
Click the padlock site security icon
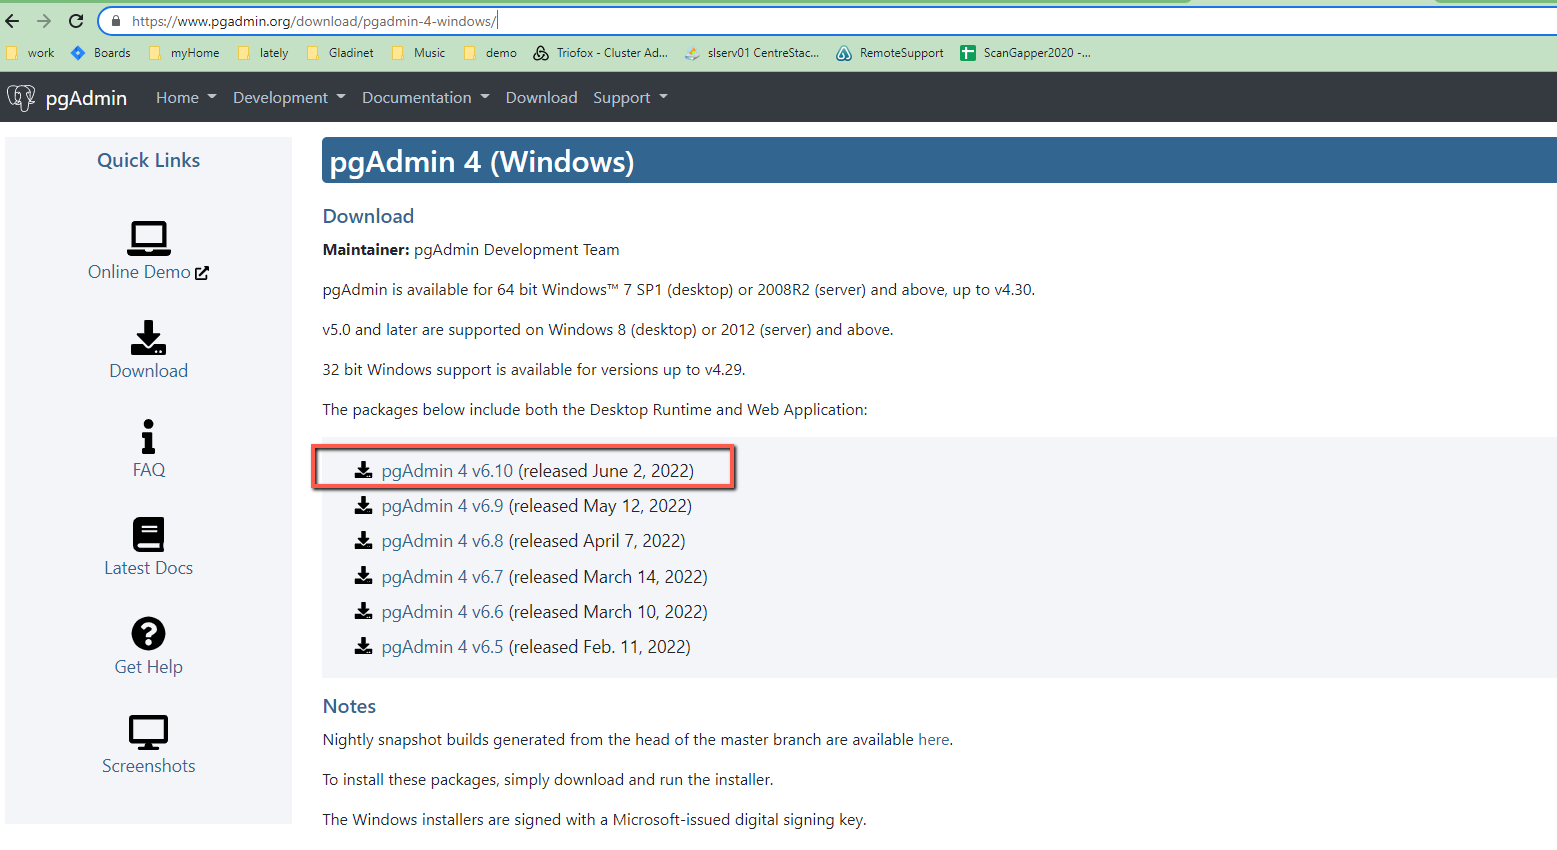[x=116, y=21]
